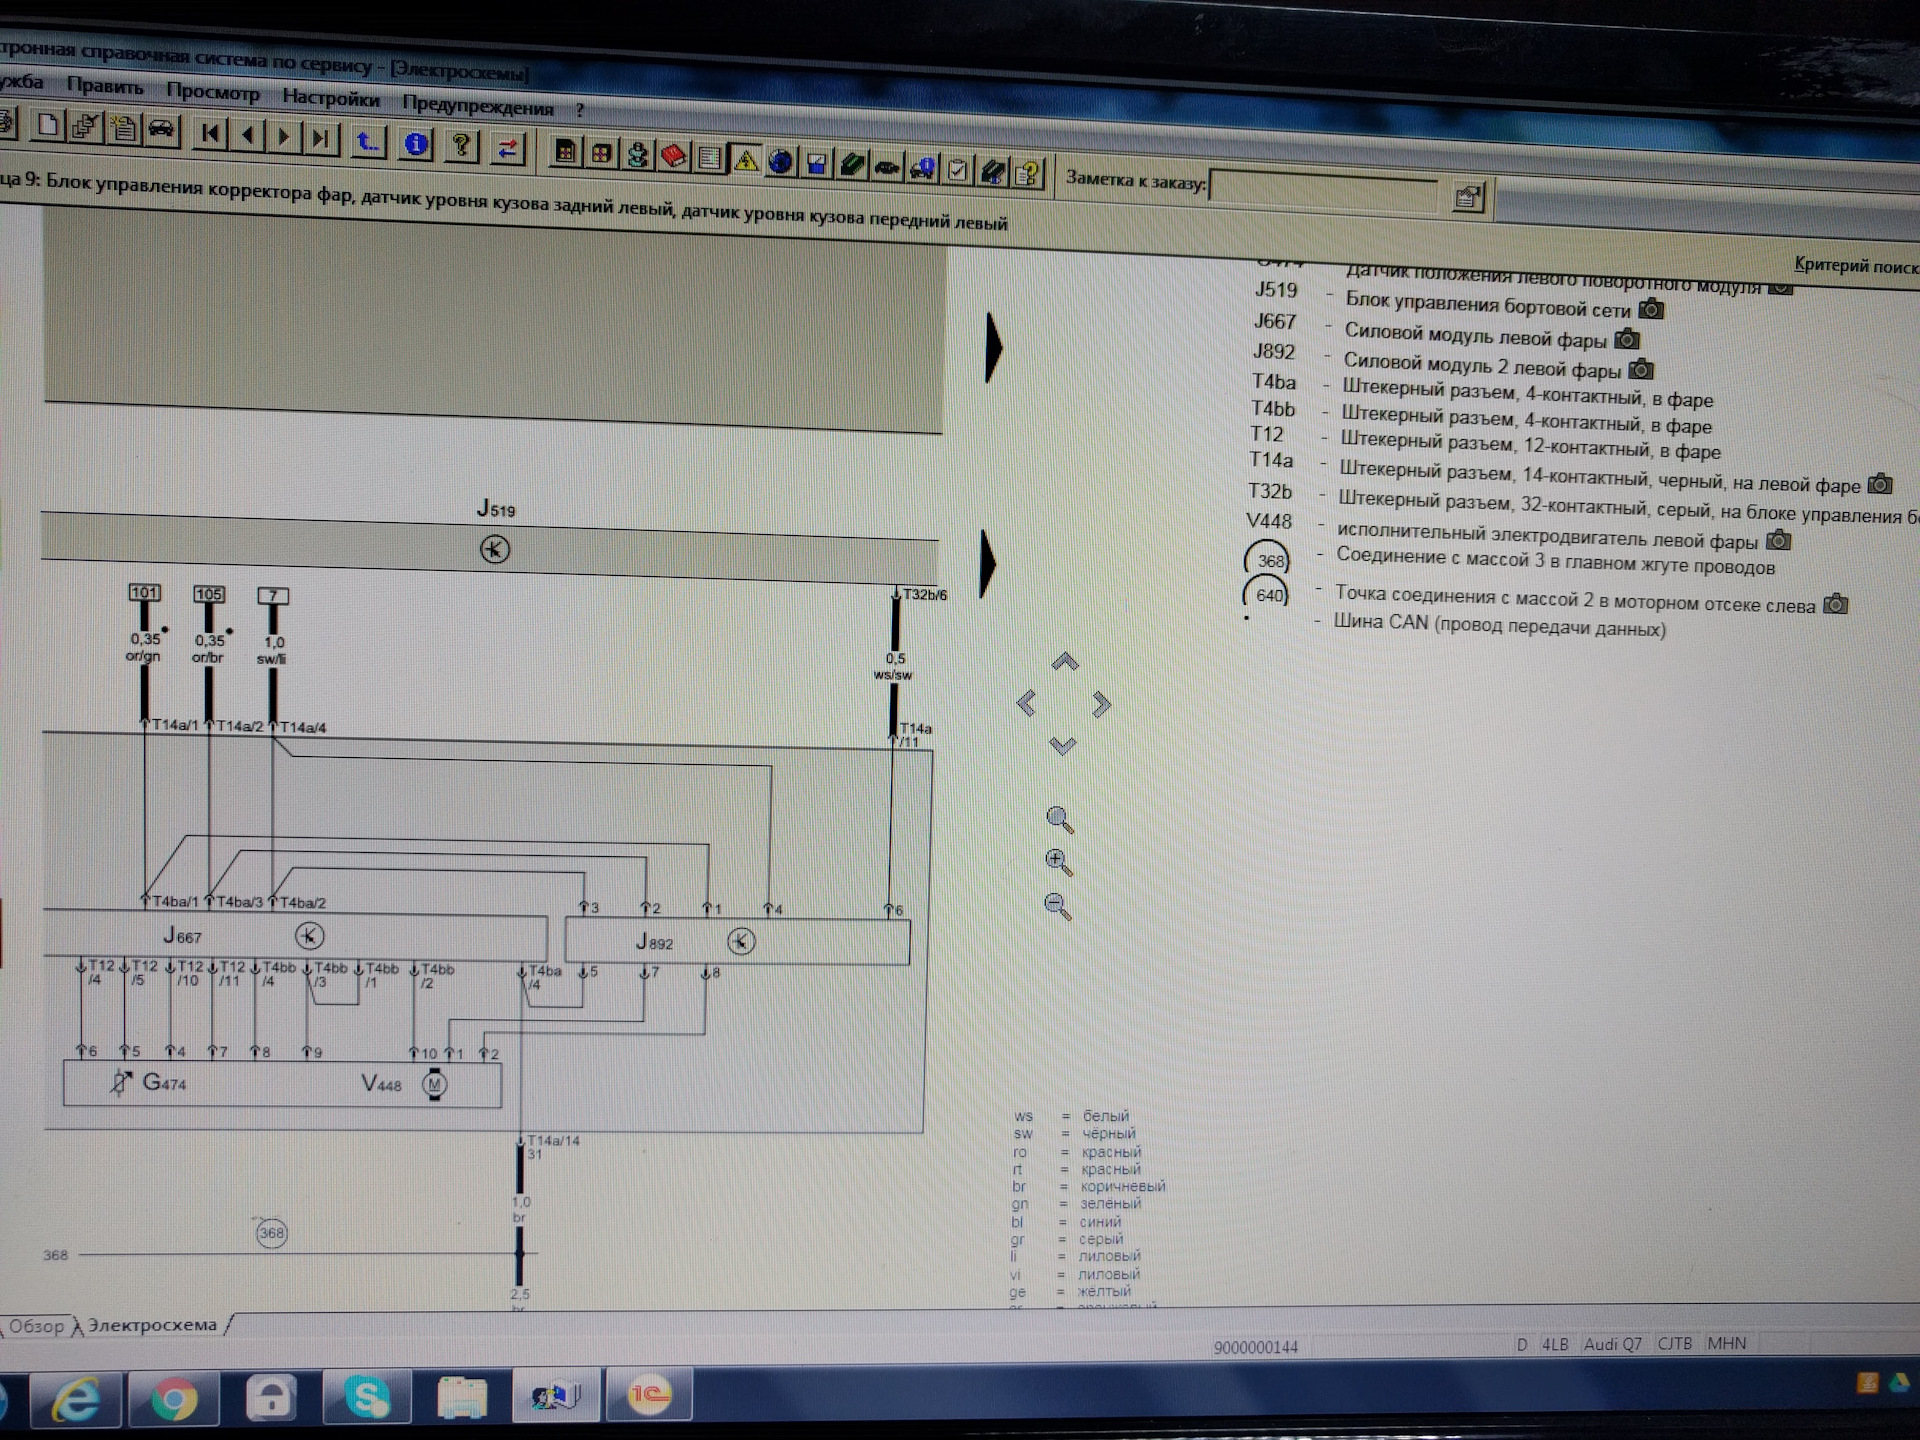Click the blue globe toolbar icon
This screenshot has width=1920, height=1440.
781,161
